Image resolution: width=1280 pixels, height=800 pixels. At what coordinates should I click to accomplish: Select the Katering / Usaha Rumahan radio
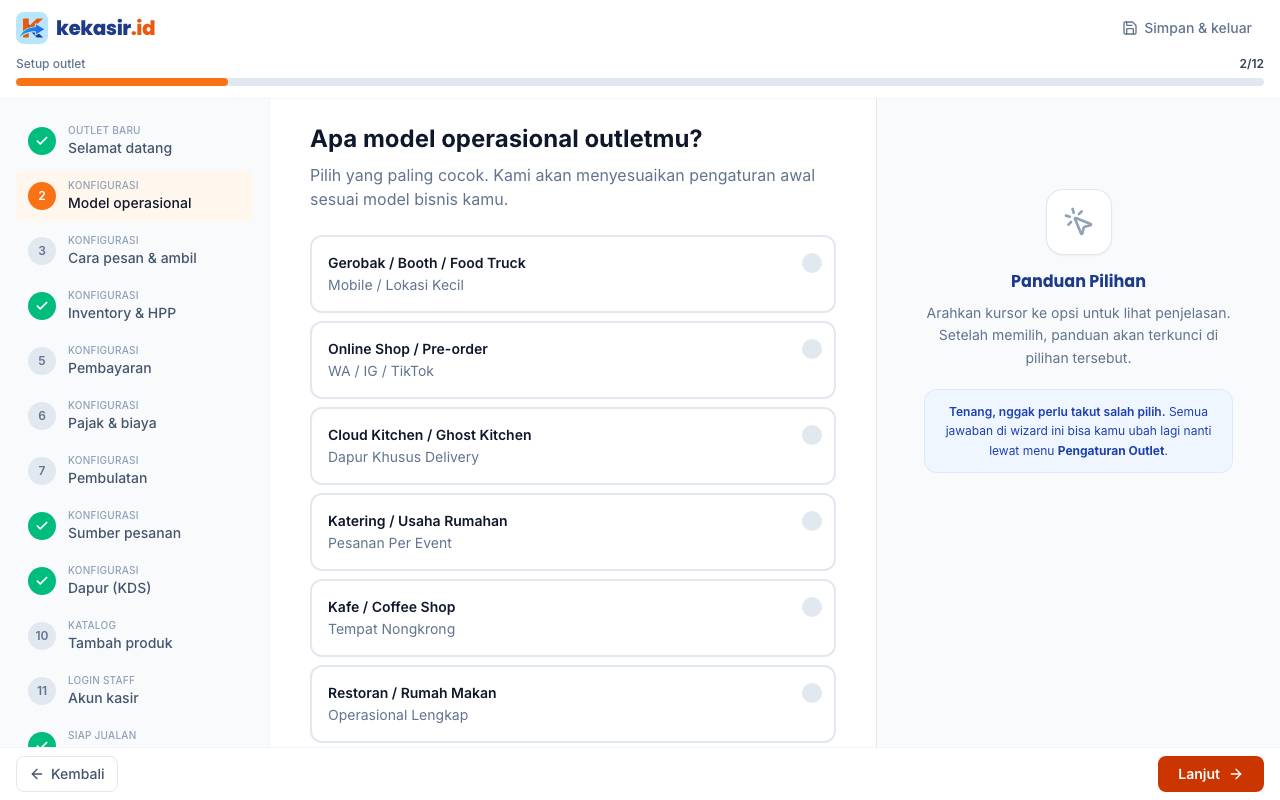[812, 521]
